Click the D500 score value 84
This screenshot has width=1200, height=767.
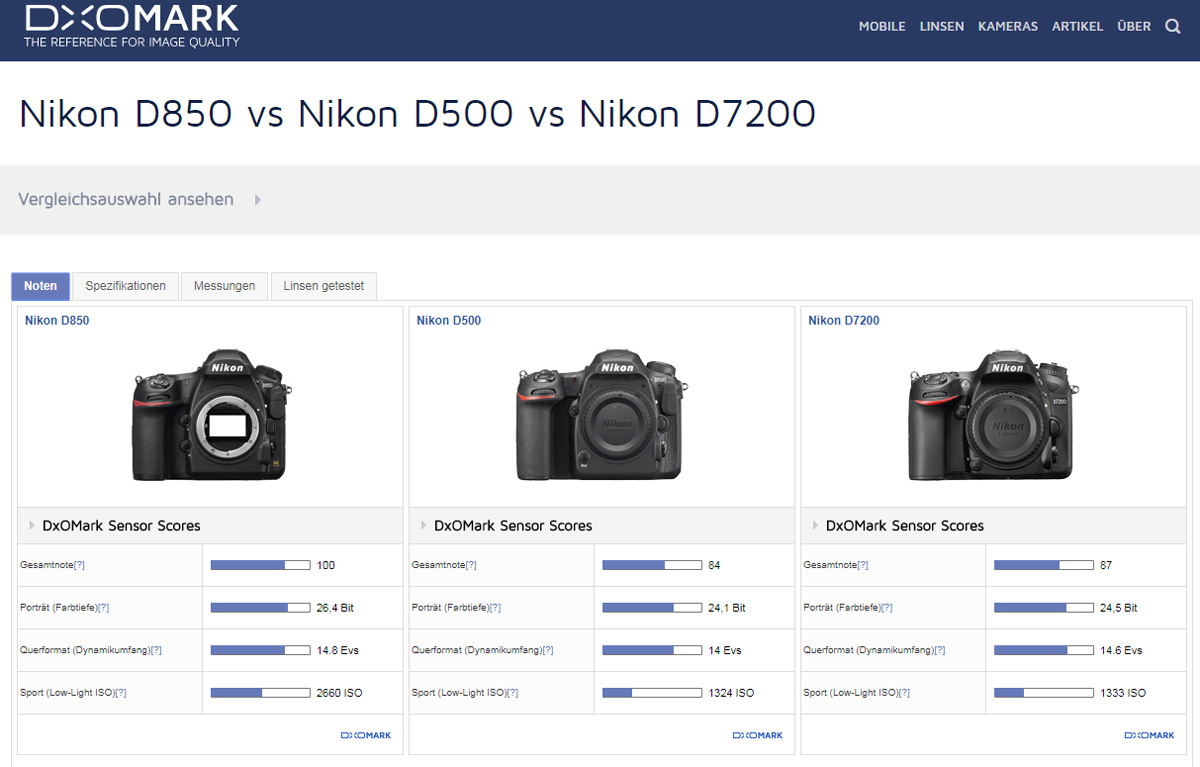coord(714,566)
